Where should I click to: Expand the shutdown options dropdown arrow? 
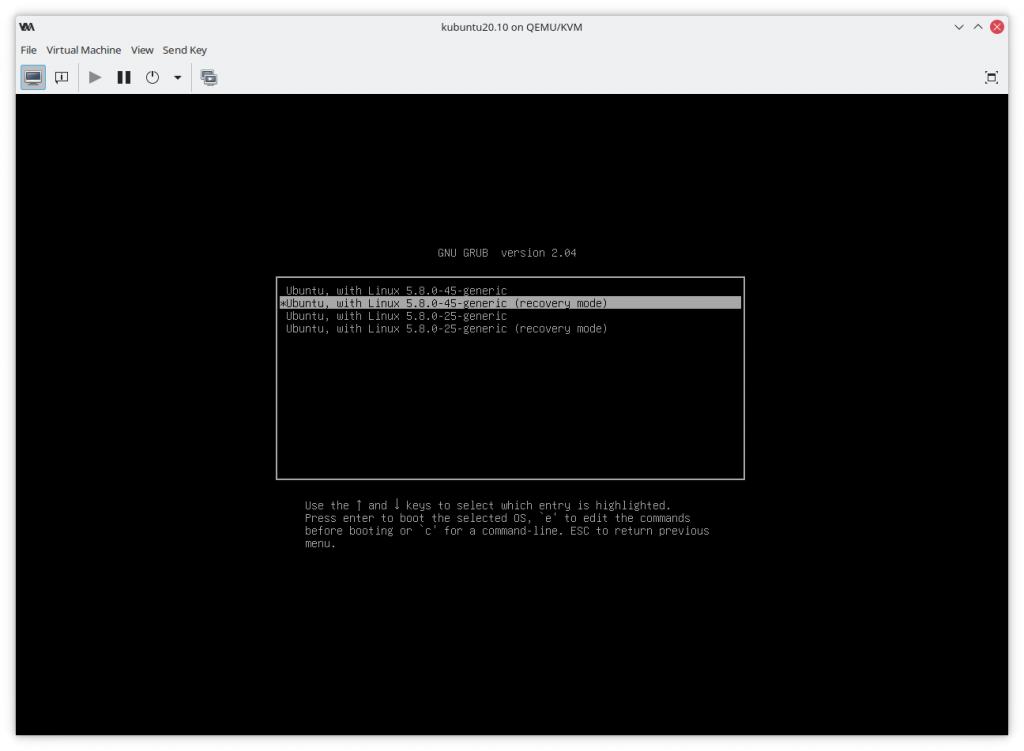(x=178, y=78)
